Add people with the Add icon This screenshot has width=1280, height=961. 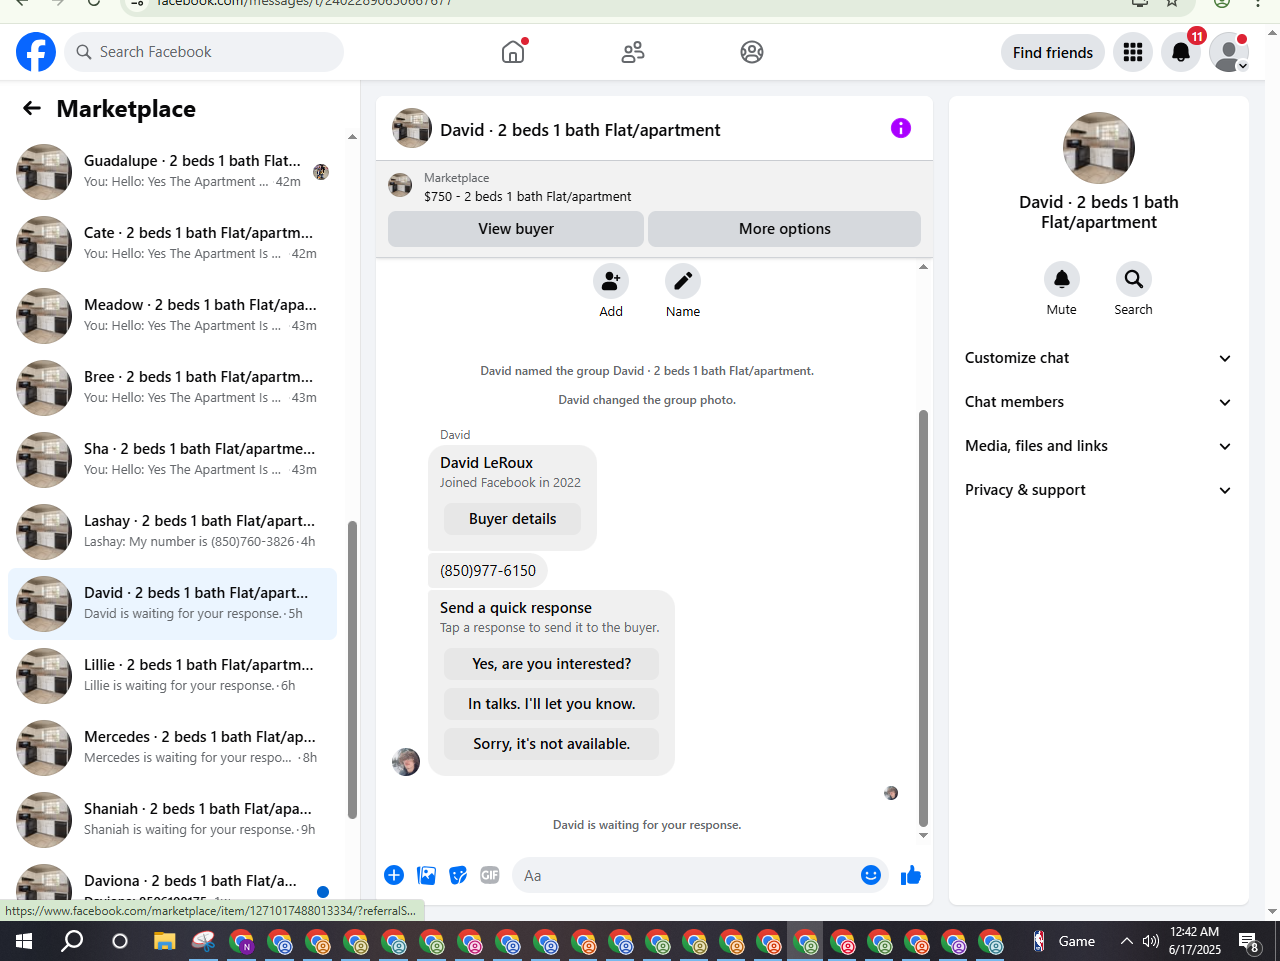[611, 281]
